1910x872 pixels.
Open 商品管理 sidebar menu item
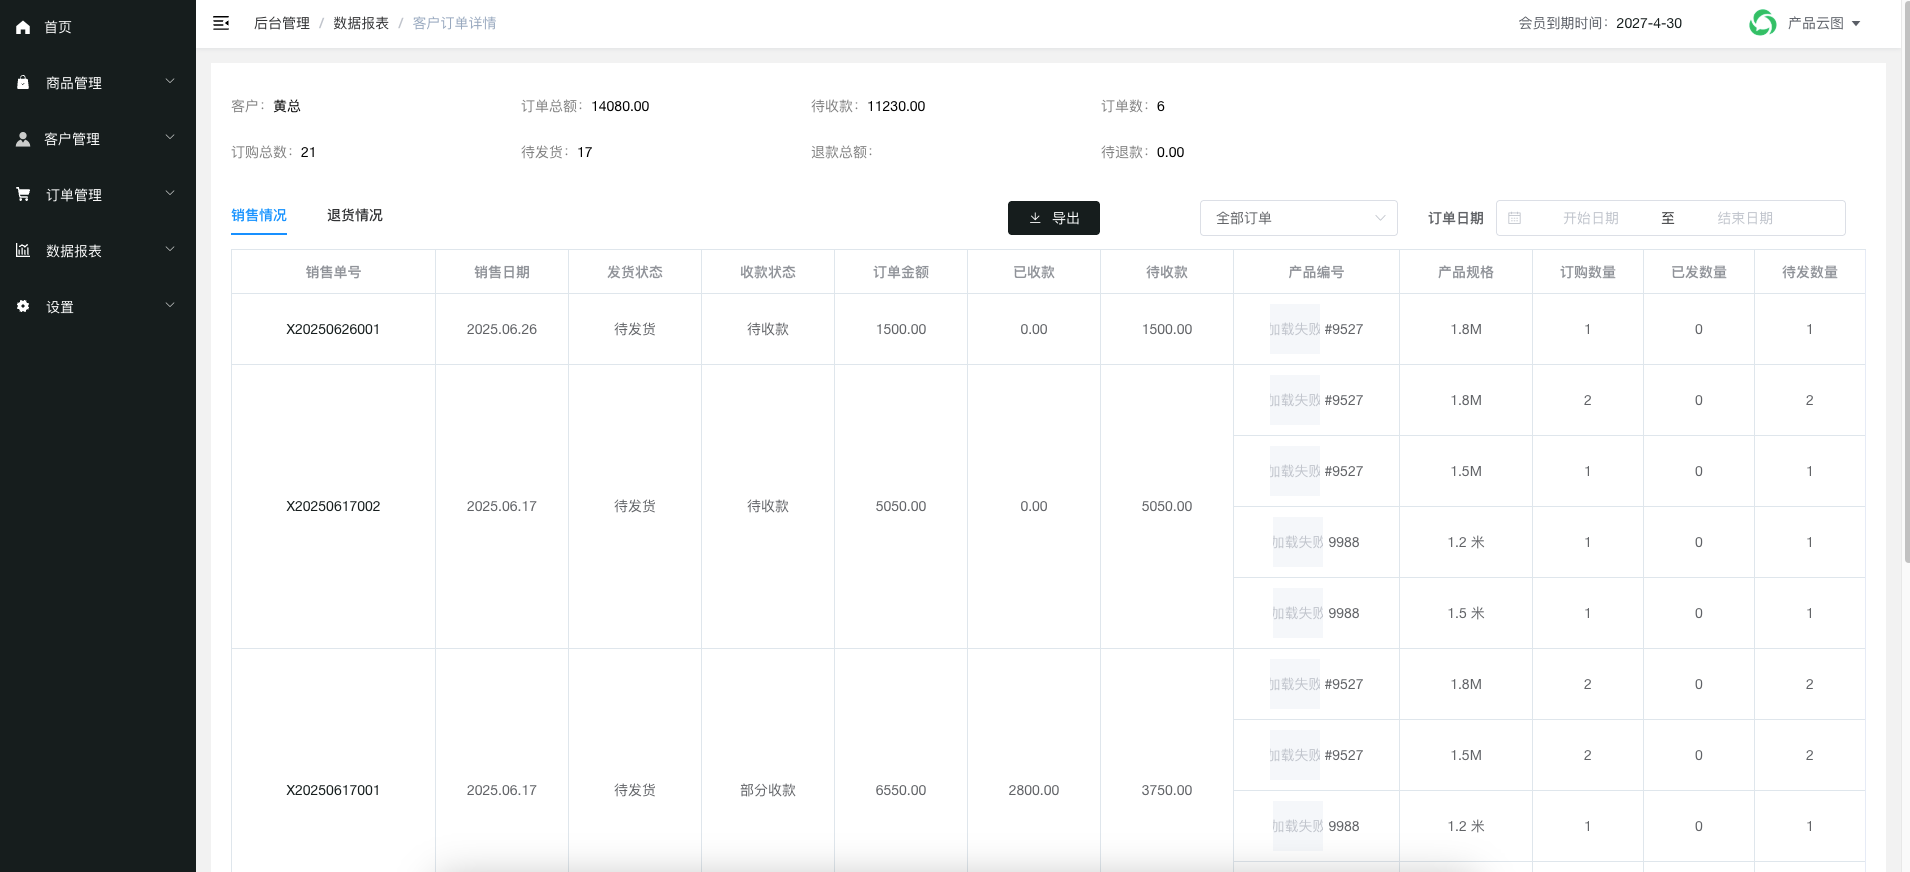coord(98,83)
